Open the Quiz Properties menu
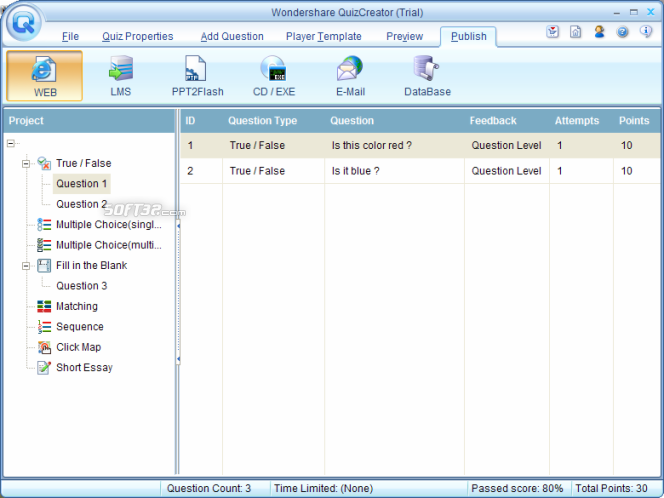This screenshot has height=498, width=664. [138, 36]
